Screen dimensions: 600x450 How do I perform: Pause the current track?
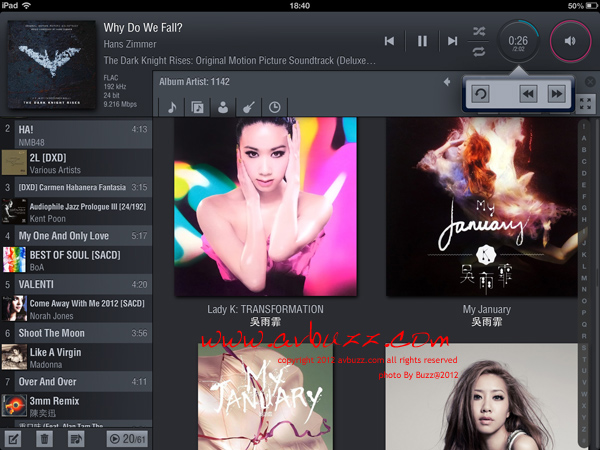(x=422, y=41)
